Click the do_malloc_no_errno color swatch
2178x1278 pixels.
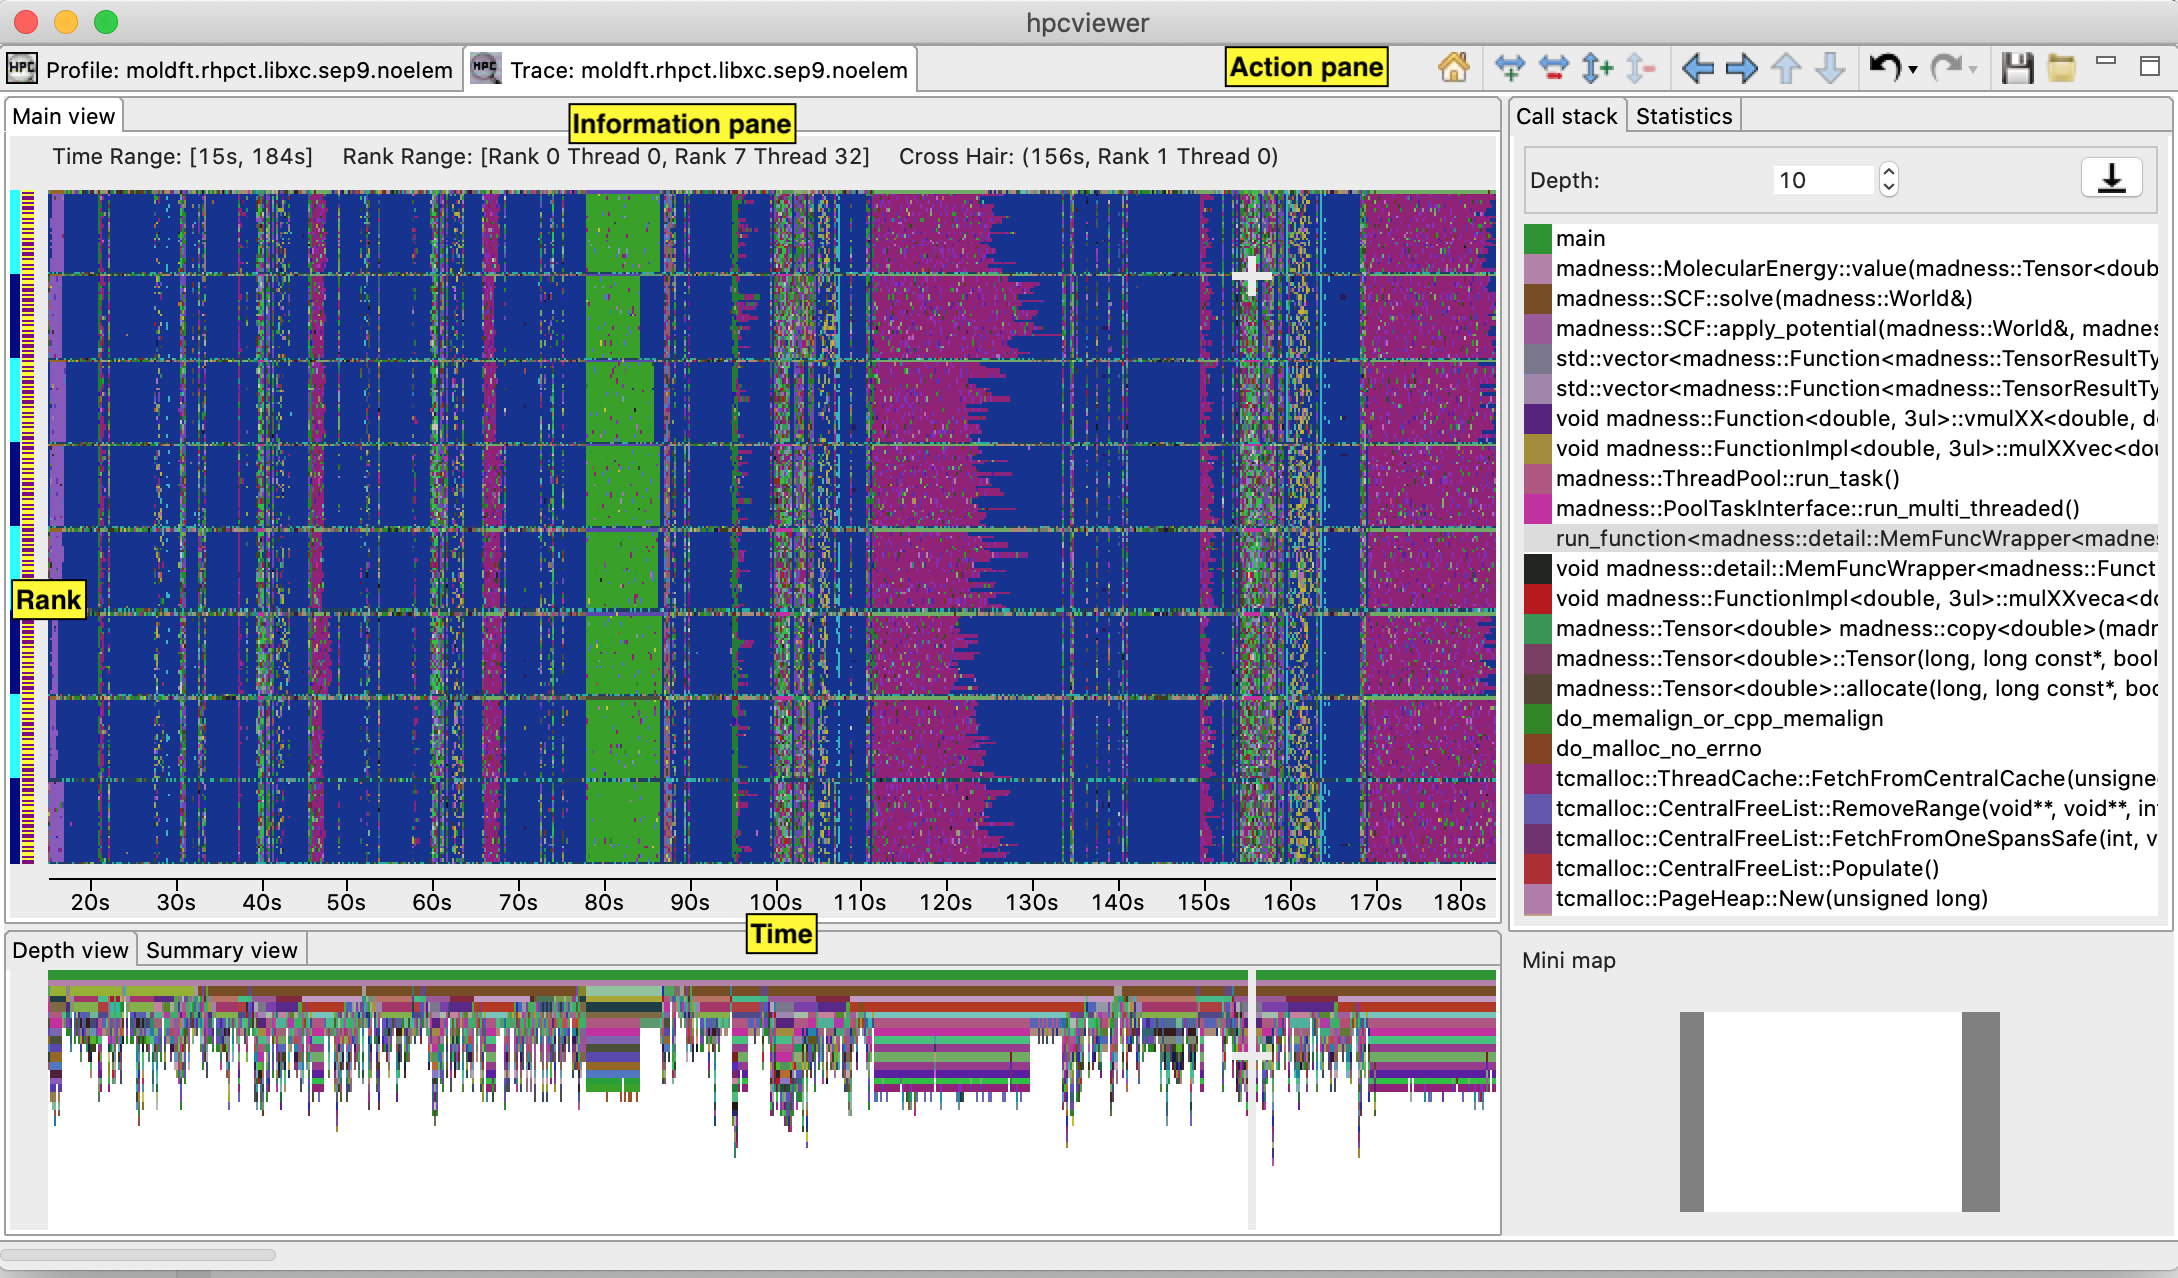[1537, 748]
